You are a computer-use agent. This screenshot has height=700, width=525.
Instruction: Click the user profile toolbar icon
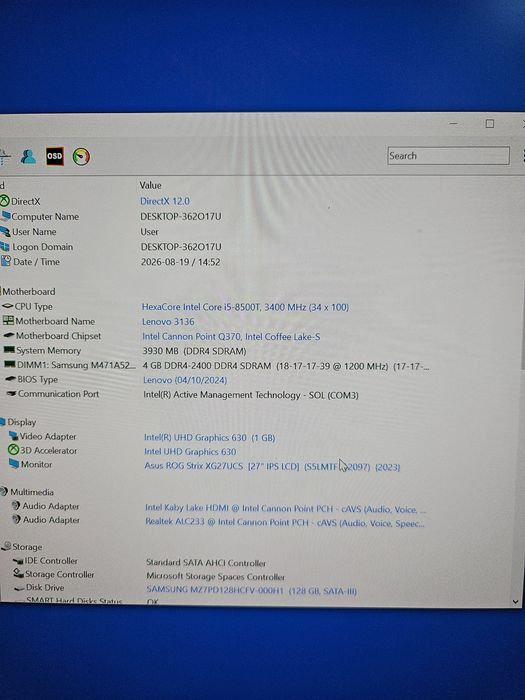pos(28,156)
